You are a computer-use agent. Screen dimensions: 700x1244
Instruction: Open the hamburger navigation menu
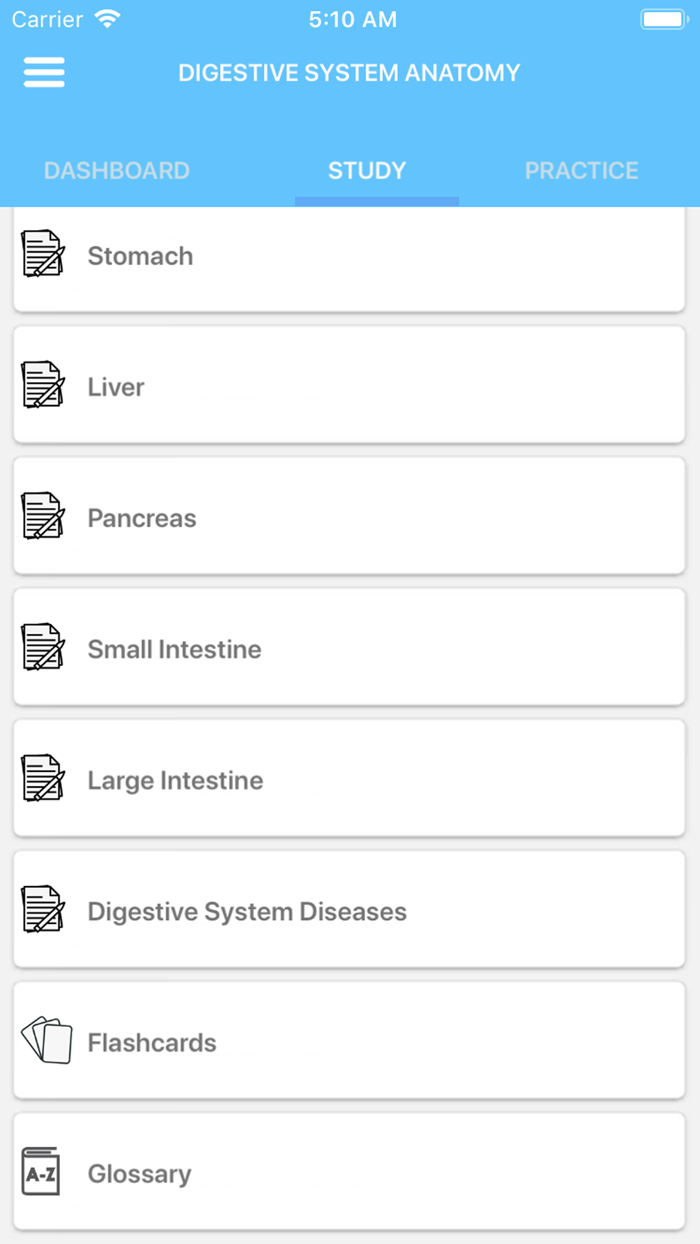click(x=43, y=72)
